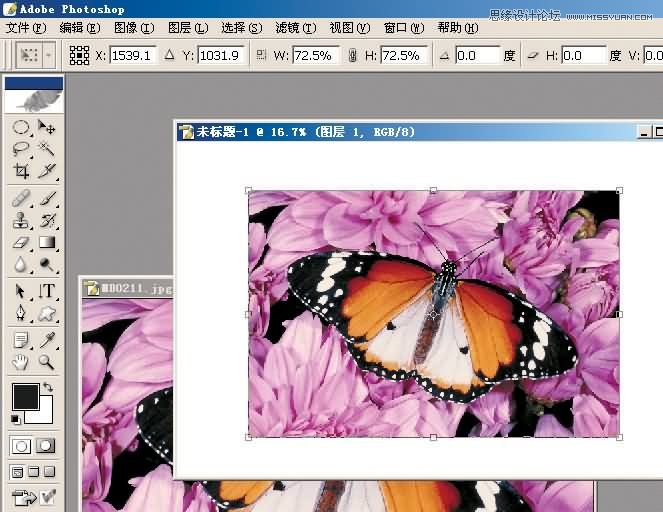
Task: Open the 文件(F) menu
Action: click(26, 28)
